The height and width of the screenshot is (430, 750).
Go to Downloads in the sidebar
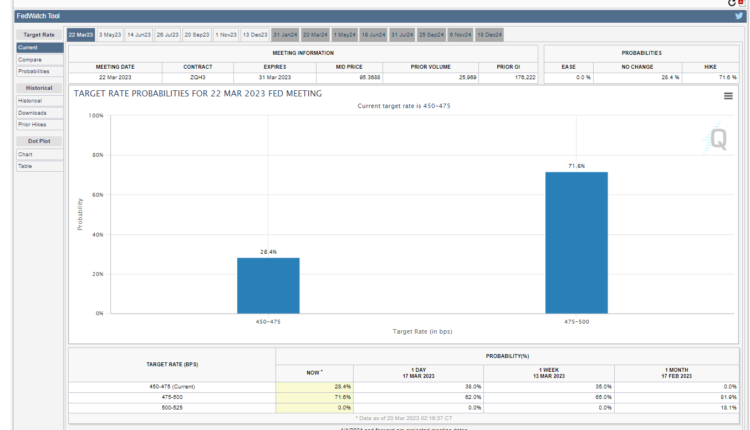[x=32, y=113]
